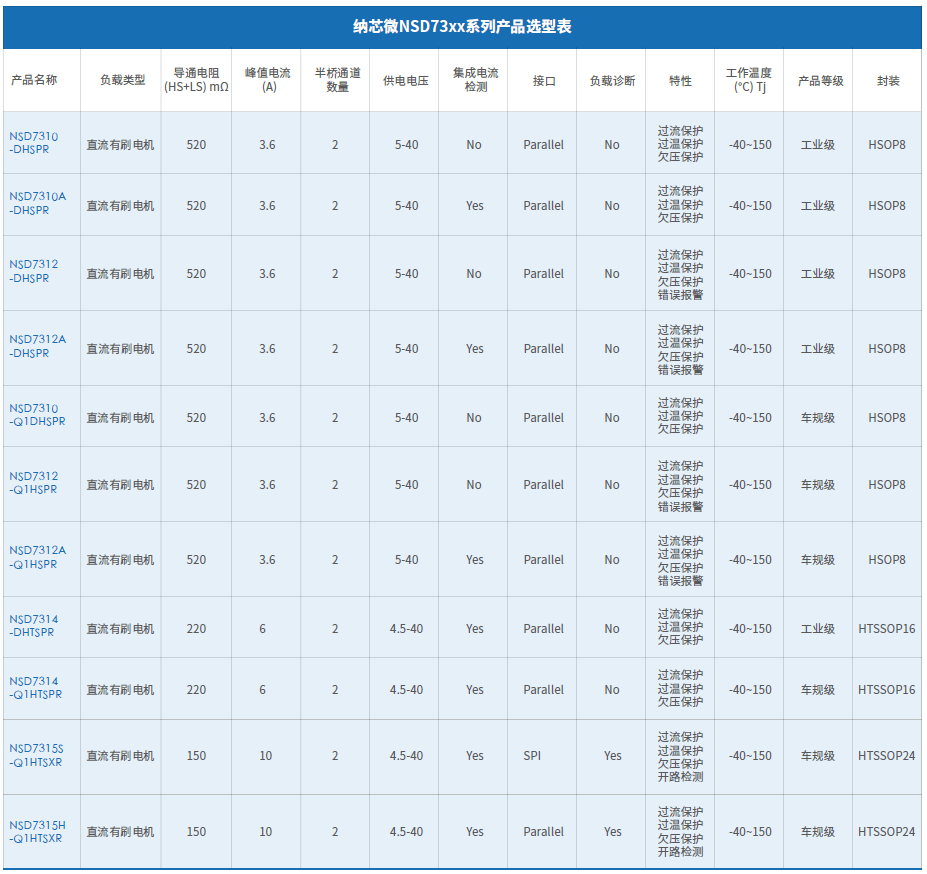Click the 集成电流检测 column header
This screenshot has height=874, width=927.
(476, 80)
